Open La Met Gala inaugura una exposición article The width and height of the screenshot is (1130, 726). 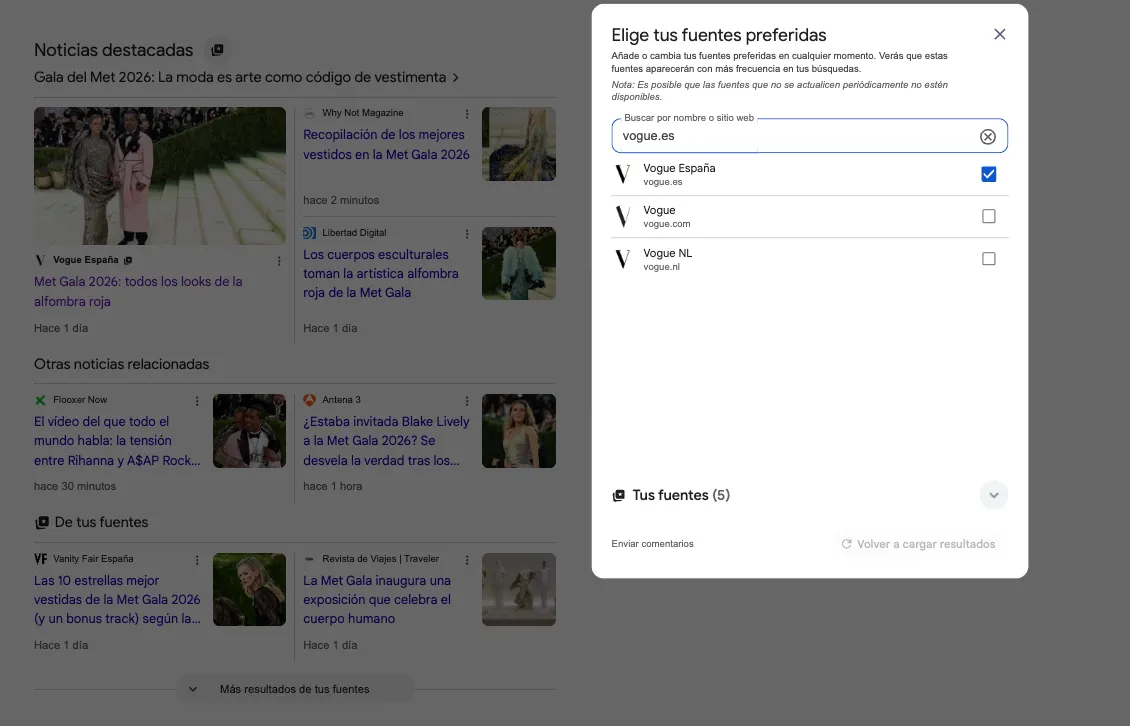click(377, 599)
